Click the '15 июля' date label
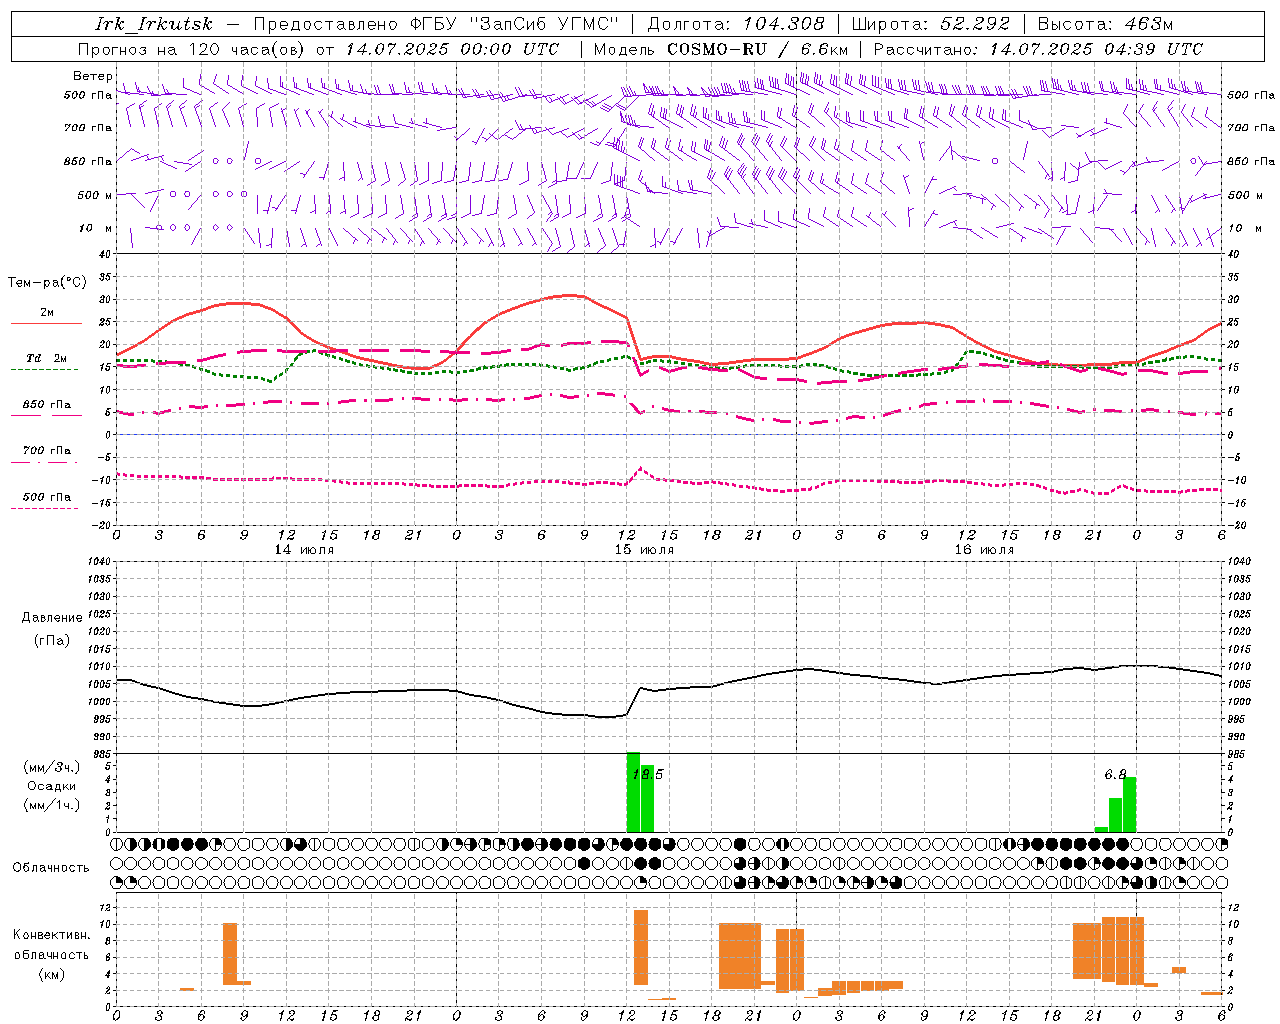 coord(644,550)
